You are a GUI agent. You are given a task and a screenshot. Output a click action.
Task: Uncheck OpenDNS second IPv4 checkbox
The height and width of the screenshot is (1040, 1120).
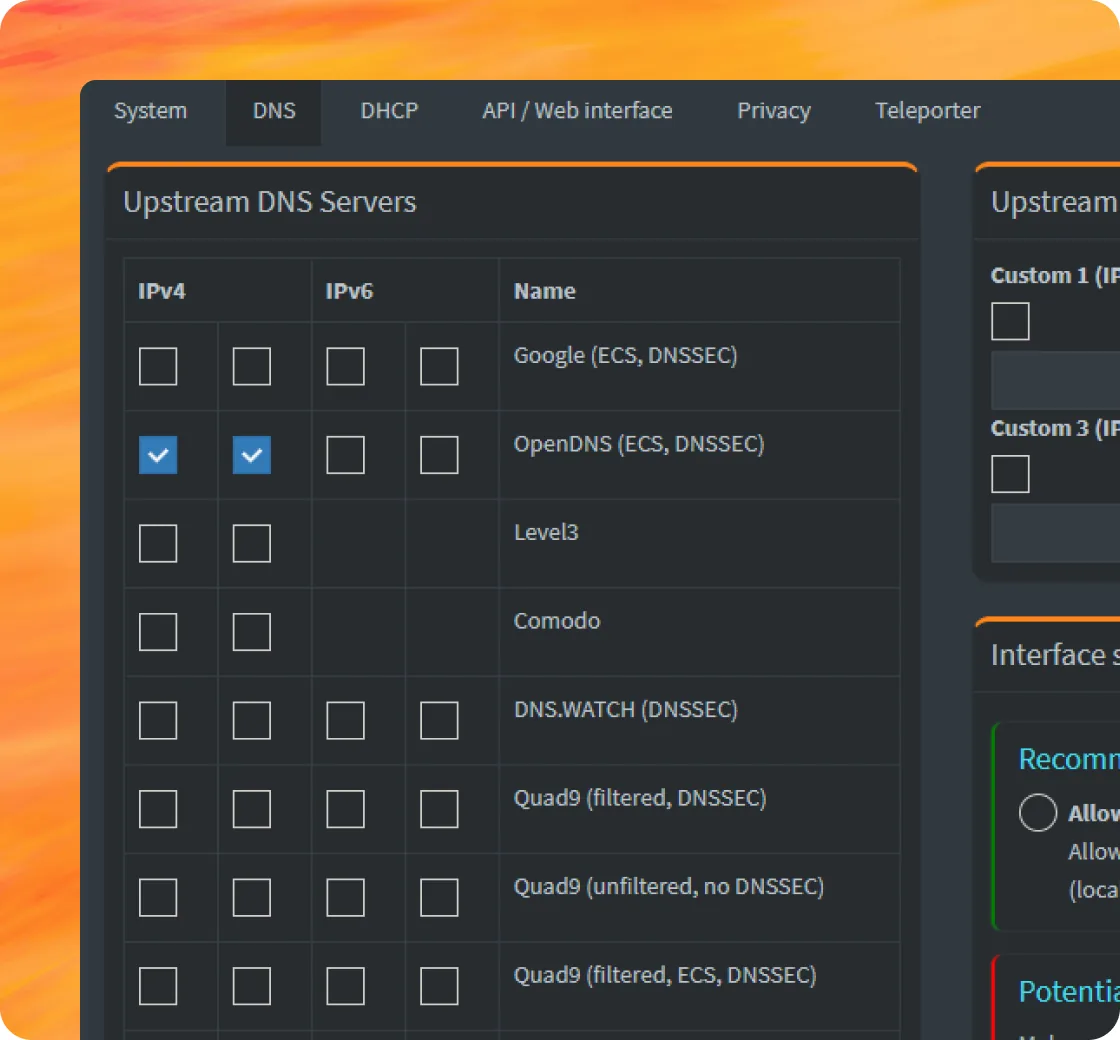pos(251,455)
